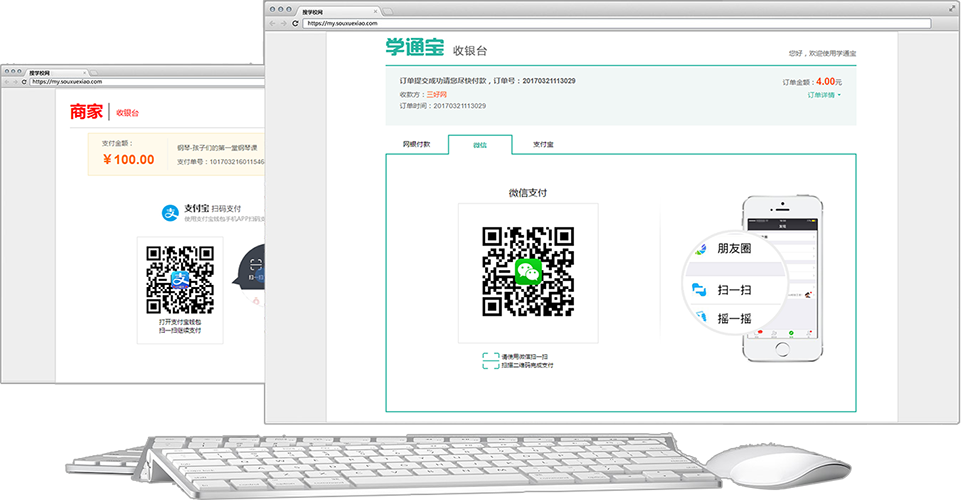Click the 朋友圈 Moments icon in phone illustration
Screen dimensions: 968x500
(700, 248)
